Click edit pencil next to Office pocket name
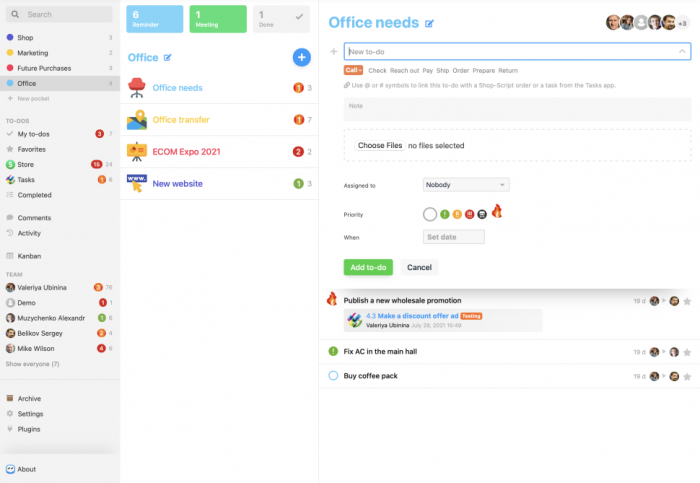This screenshot has height=483, width=700. (168, 58)
